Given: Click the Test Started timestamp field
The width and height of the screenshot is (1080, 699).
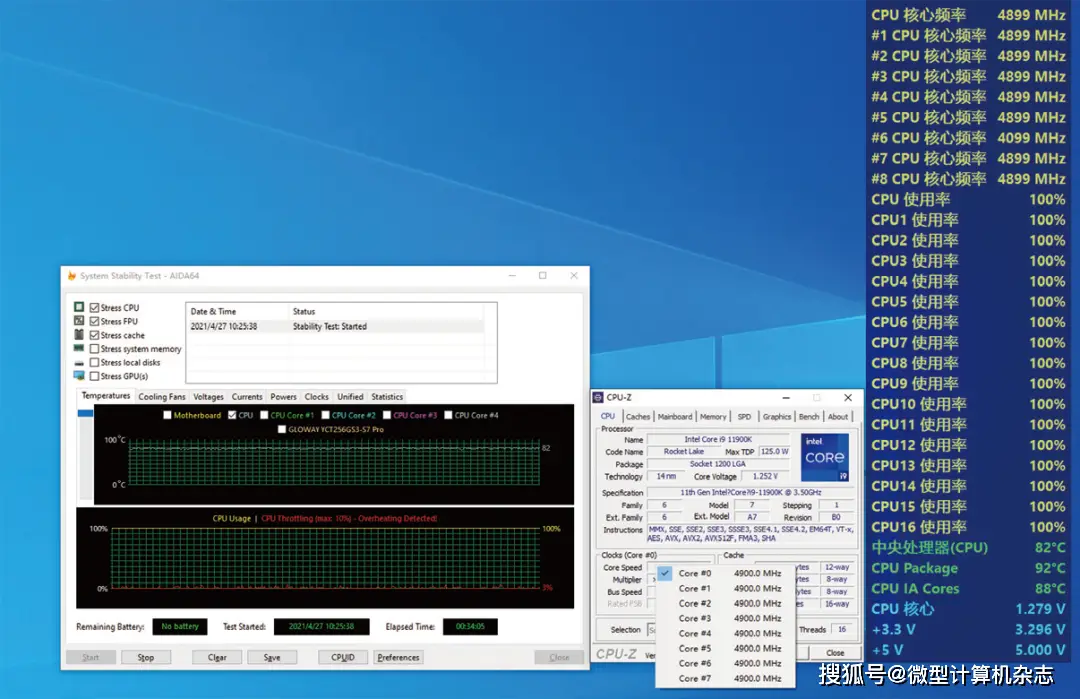Looking at the screenshot, I should coord(322,627).
